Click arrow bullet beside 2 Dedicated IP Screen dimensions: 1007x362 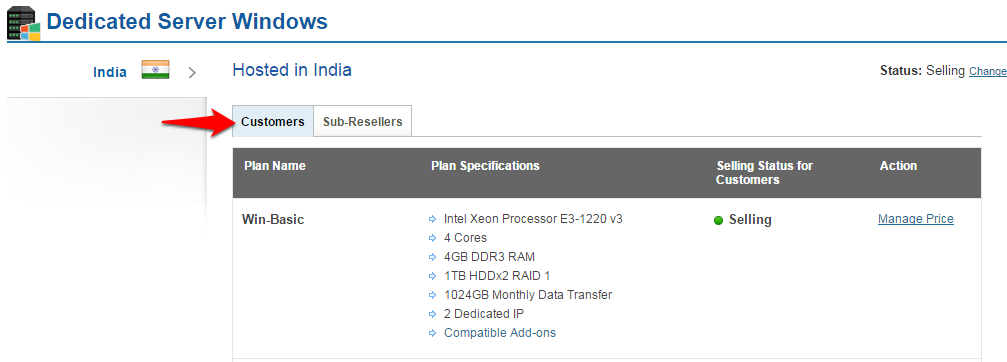pyautogui.click(x=432, y=315)
